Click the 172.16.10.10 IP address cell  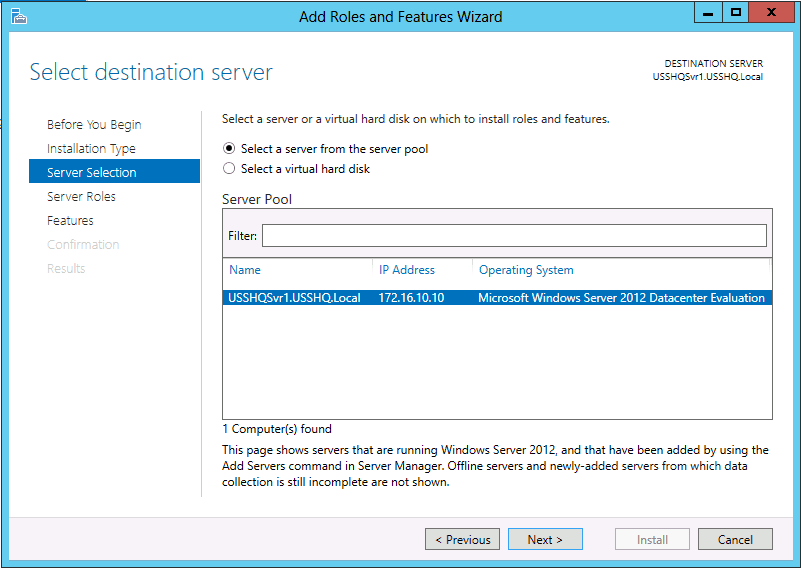coord(411,298)
